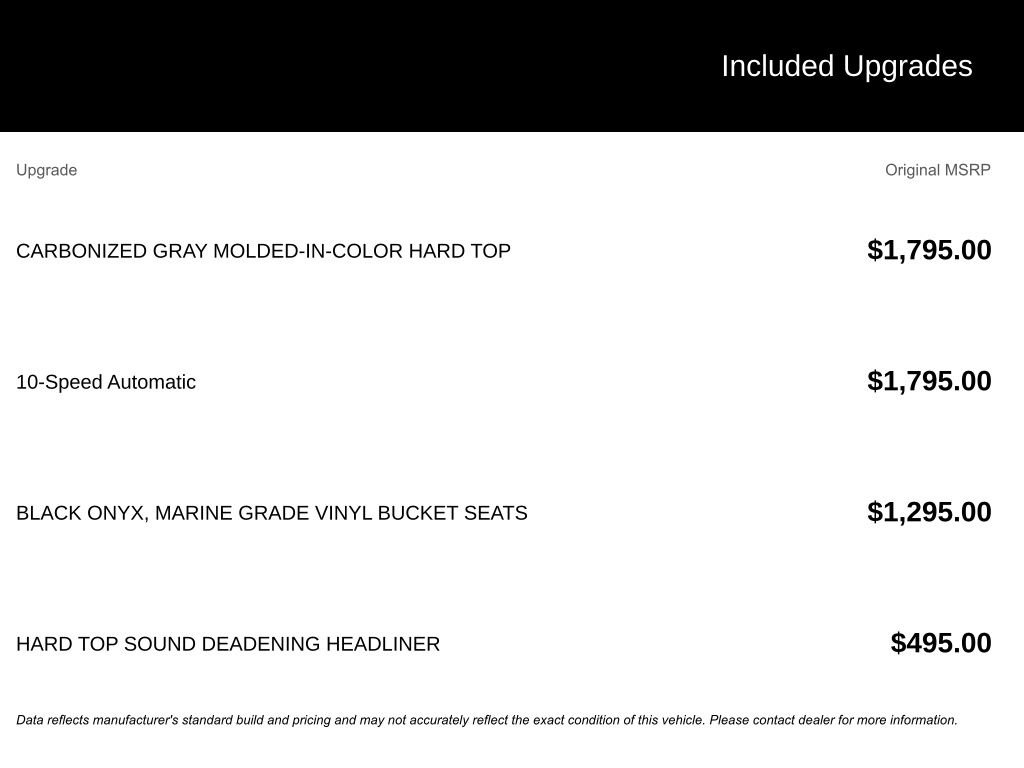Click the manufacturer data disclaimer text
This screenshot has height=768, width=1024.
360,720
